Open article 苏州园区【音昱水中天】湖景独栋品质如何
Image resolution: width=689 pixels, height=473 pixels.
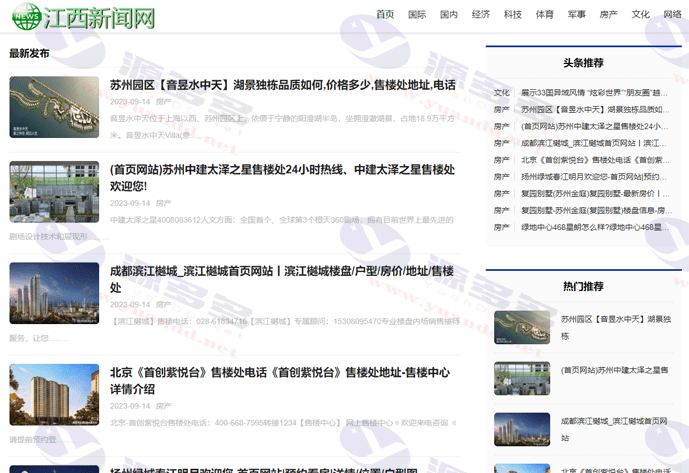click(283, 85)
